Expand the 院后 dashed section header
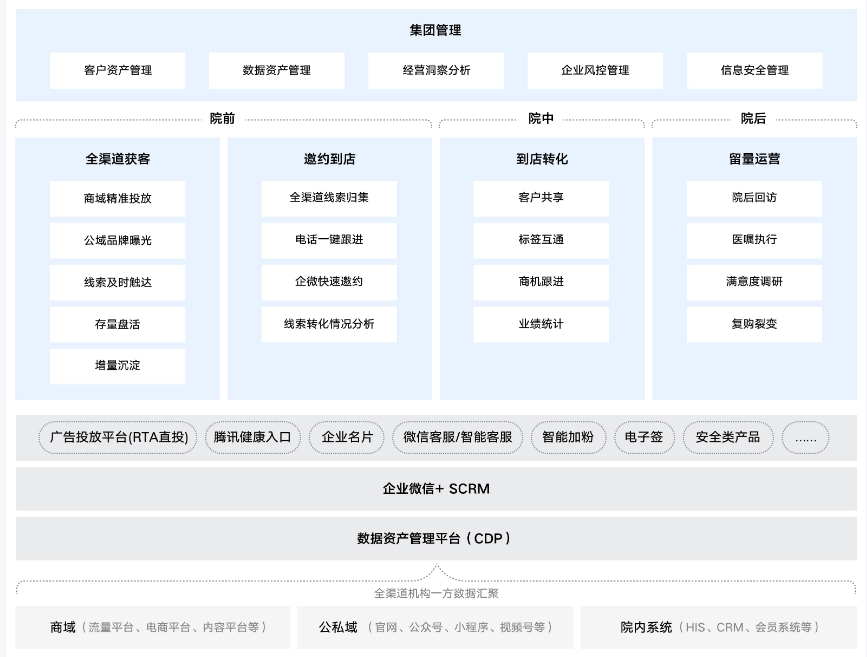This screenshot has height=657, width=867. click(x=752, y=117)
